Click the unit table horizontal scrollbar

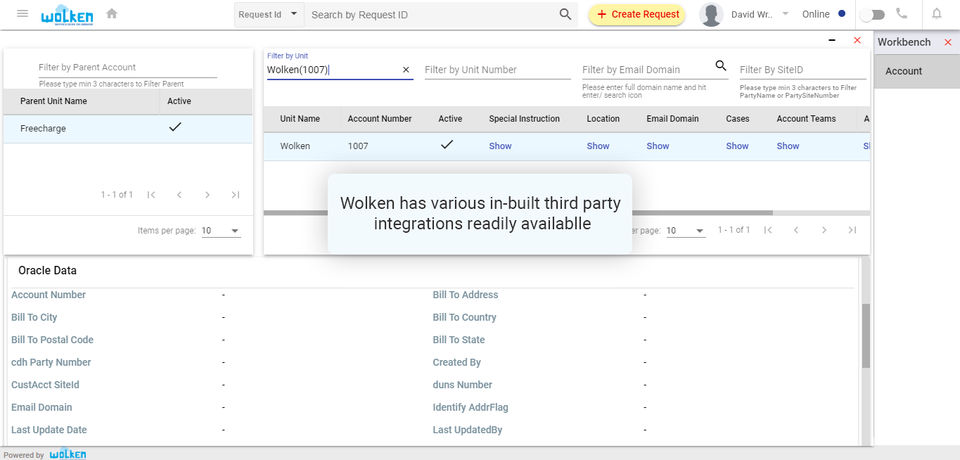point(518,213)
